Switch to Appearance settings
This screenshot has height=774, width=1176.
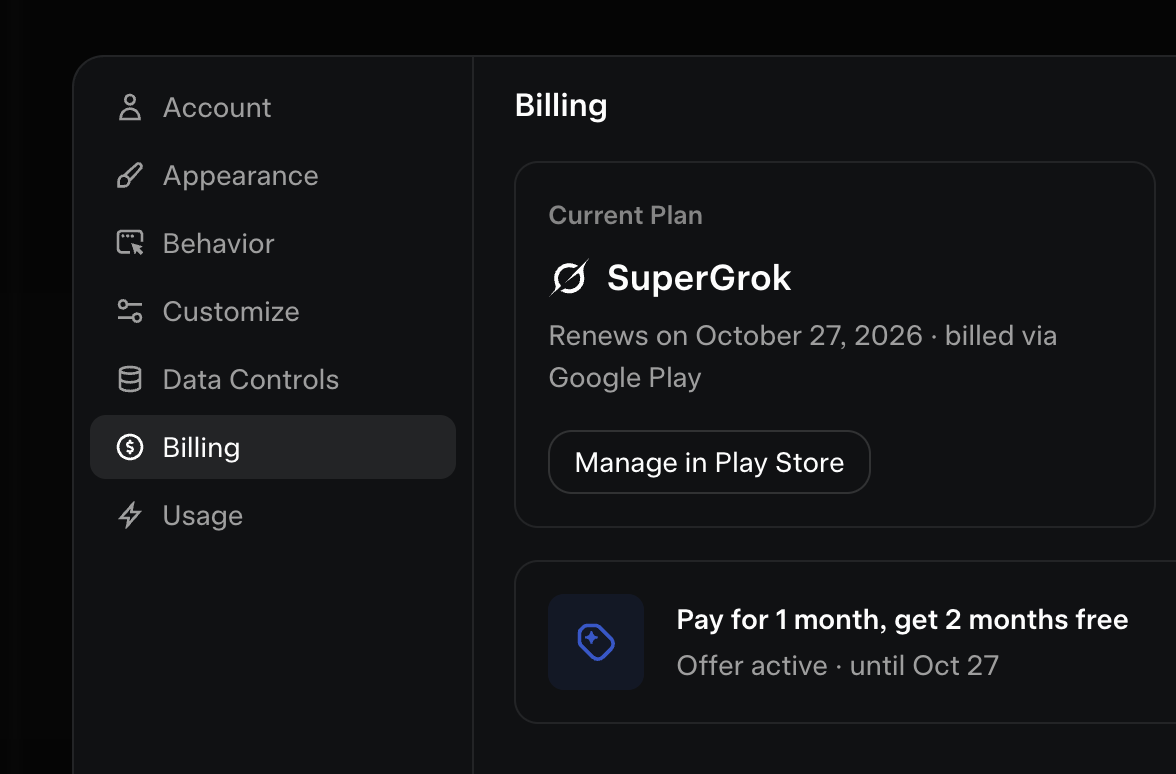tap(273, 176)
